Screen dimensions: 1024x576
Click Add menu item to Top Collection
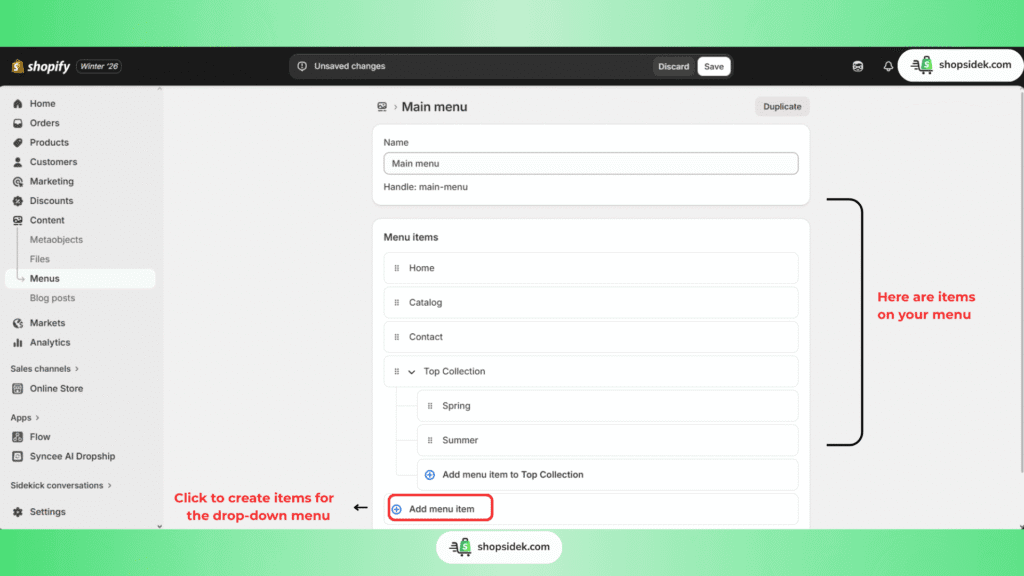point(512,475)
